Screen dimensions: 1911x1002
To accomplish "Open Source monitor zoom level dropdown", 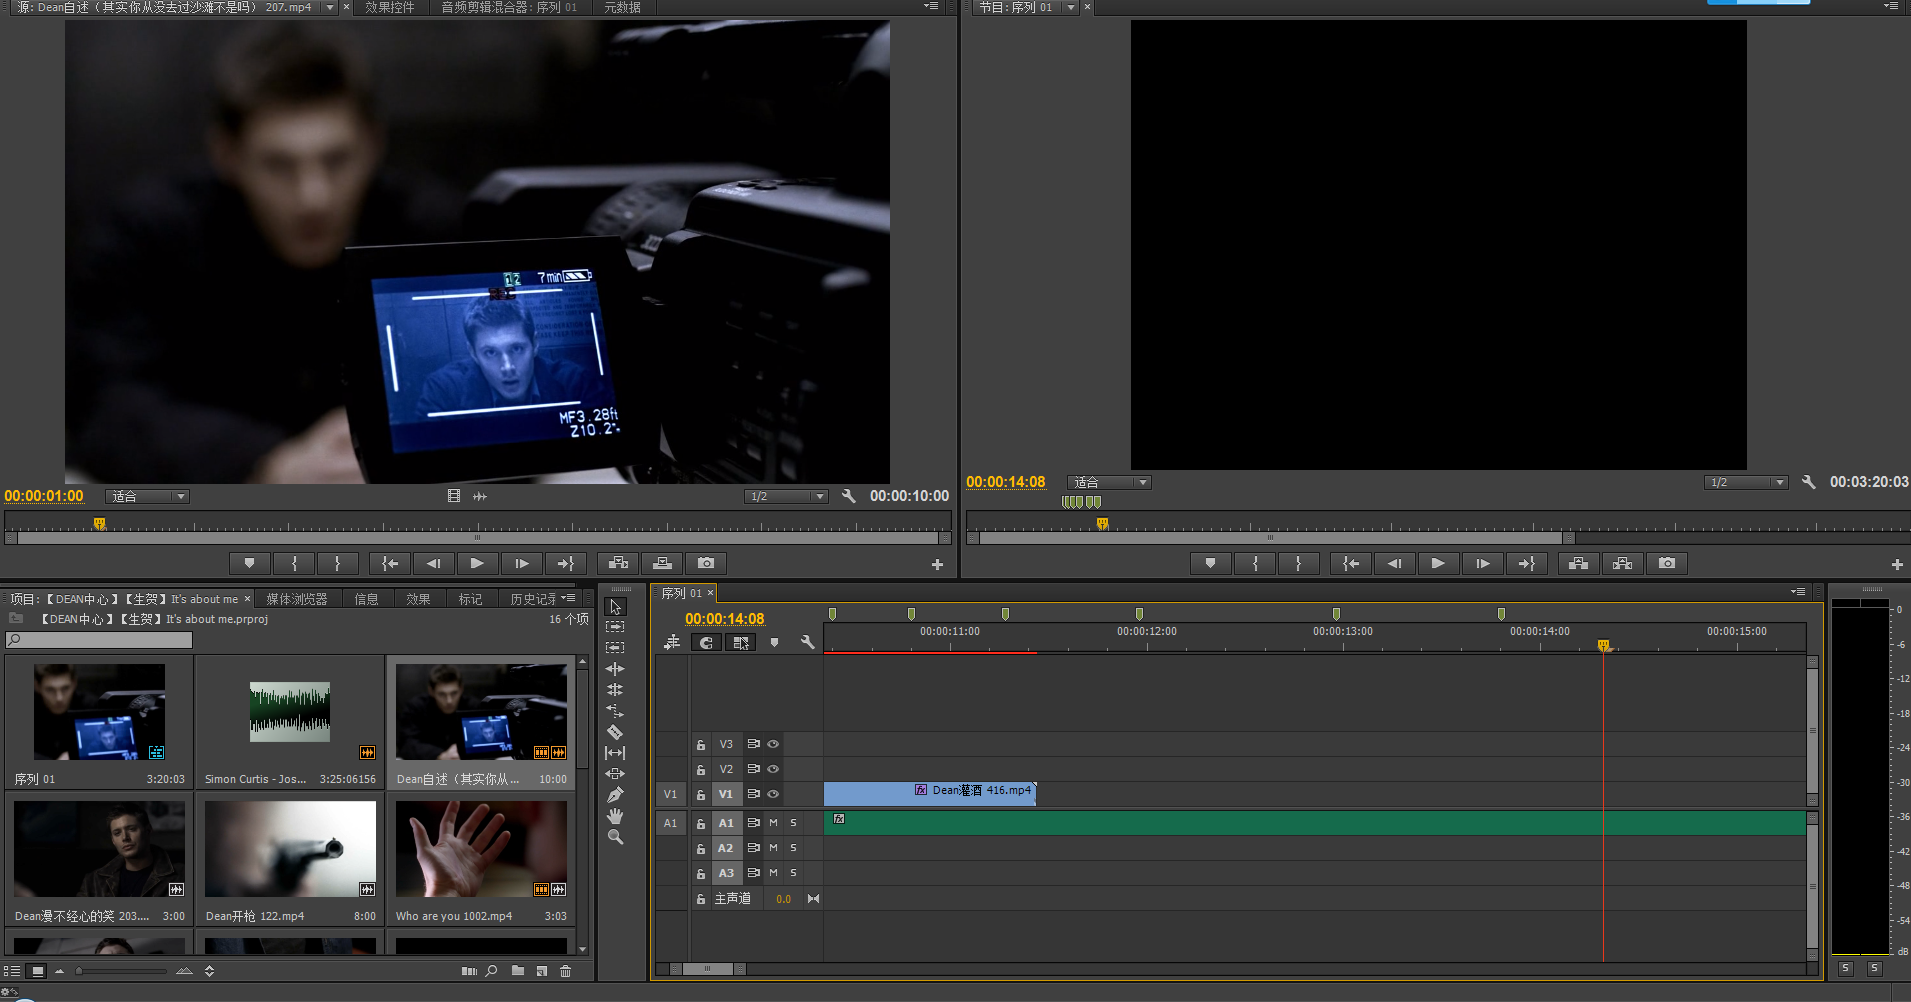I will [x=147, y=497].
